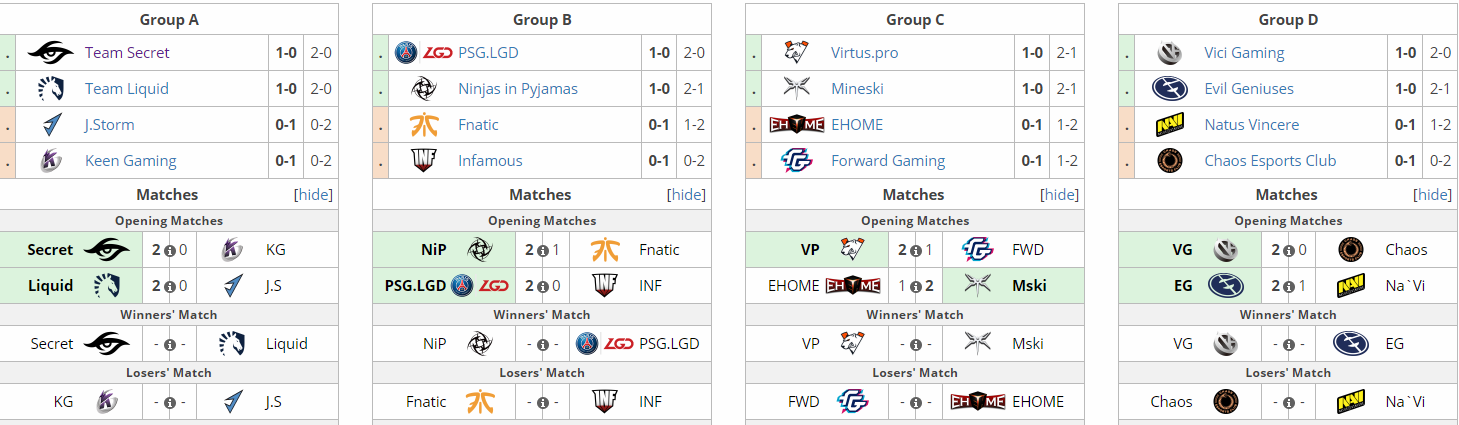Expand details of EG vs Na`Vi opening match
The width and height of the screenshot is (1459, 425).
pos(1288,287)
